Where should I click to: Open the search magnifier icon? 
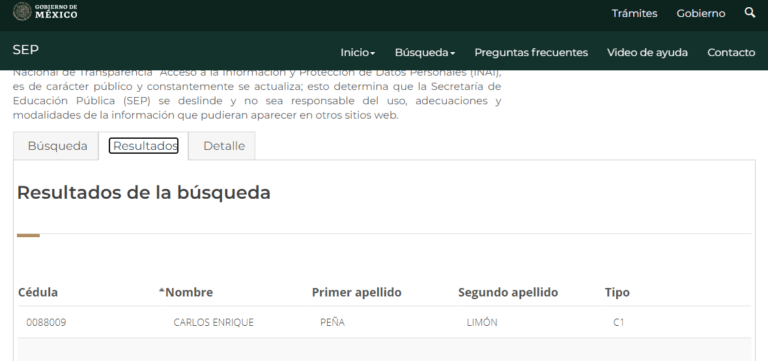749,12
